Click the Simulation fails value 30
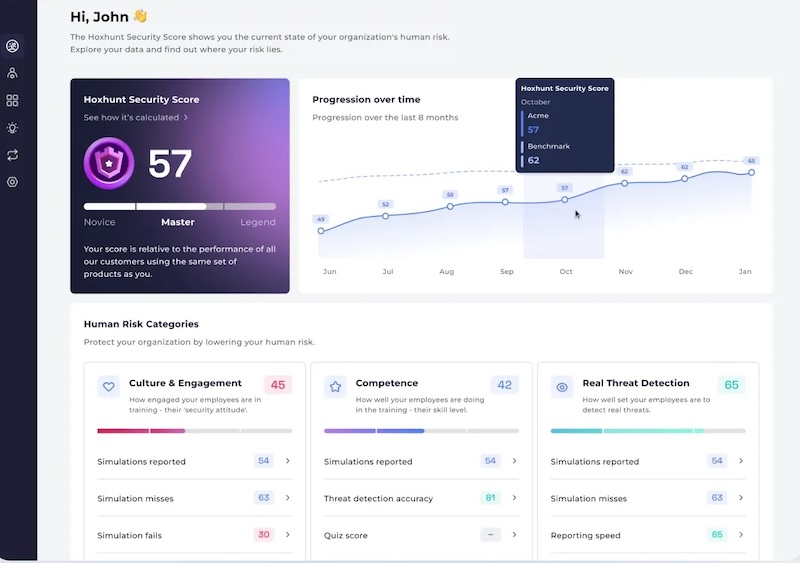Image resolution: width=800 pixels, height=563 pixels. coord(264,534)
